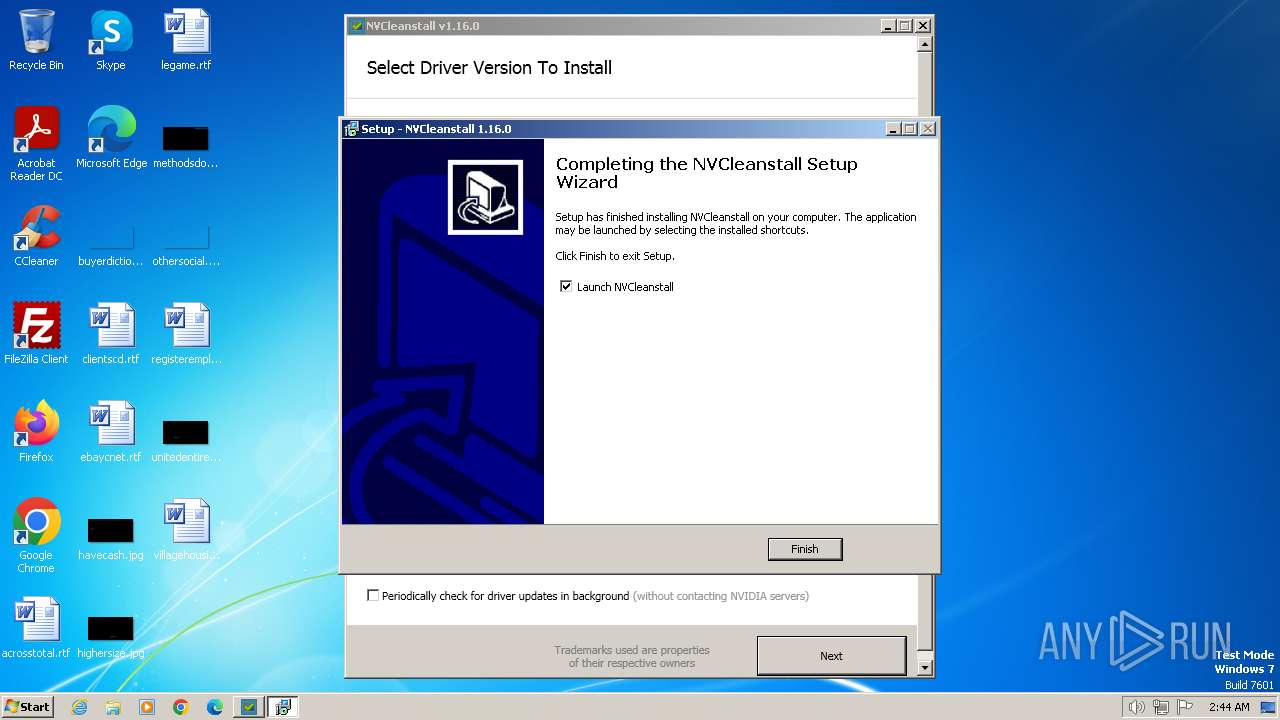Open the Start menu
Screen dimensions: 1280x720
click(x=27, y=707)
